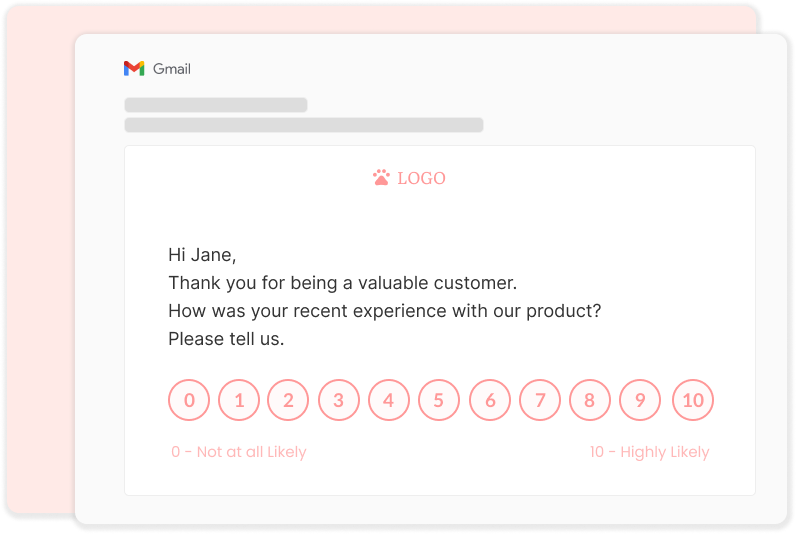Select rating 1 on the scale
This screenshot has height=534, width=796.
pyautogui.click(x=239, y=400)
